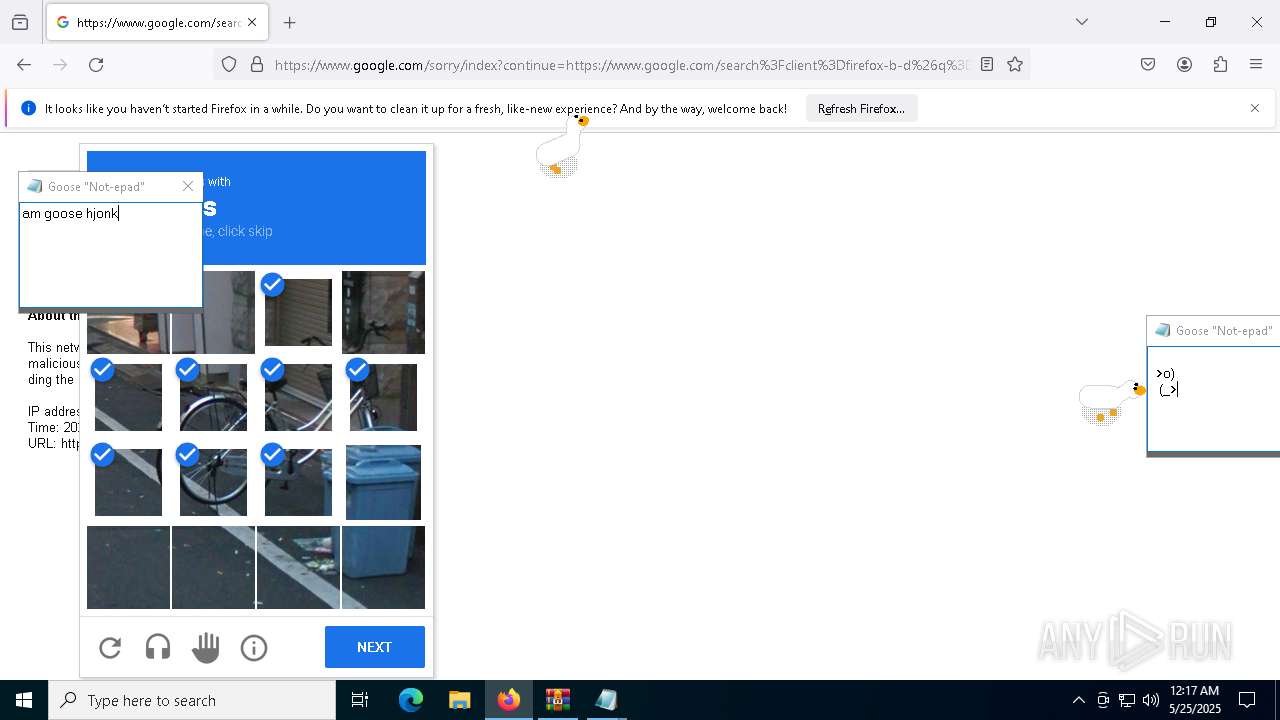Open the Firefox application hamburger menu

click(1256, 64)
